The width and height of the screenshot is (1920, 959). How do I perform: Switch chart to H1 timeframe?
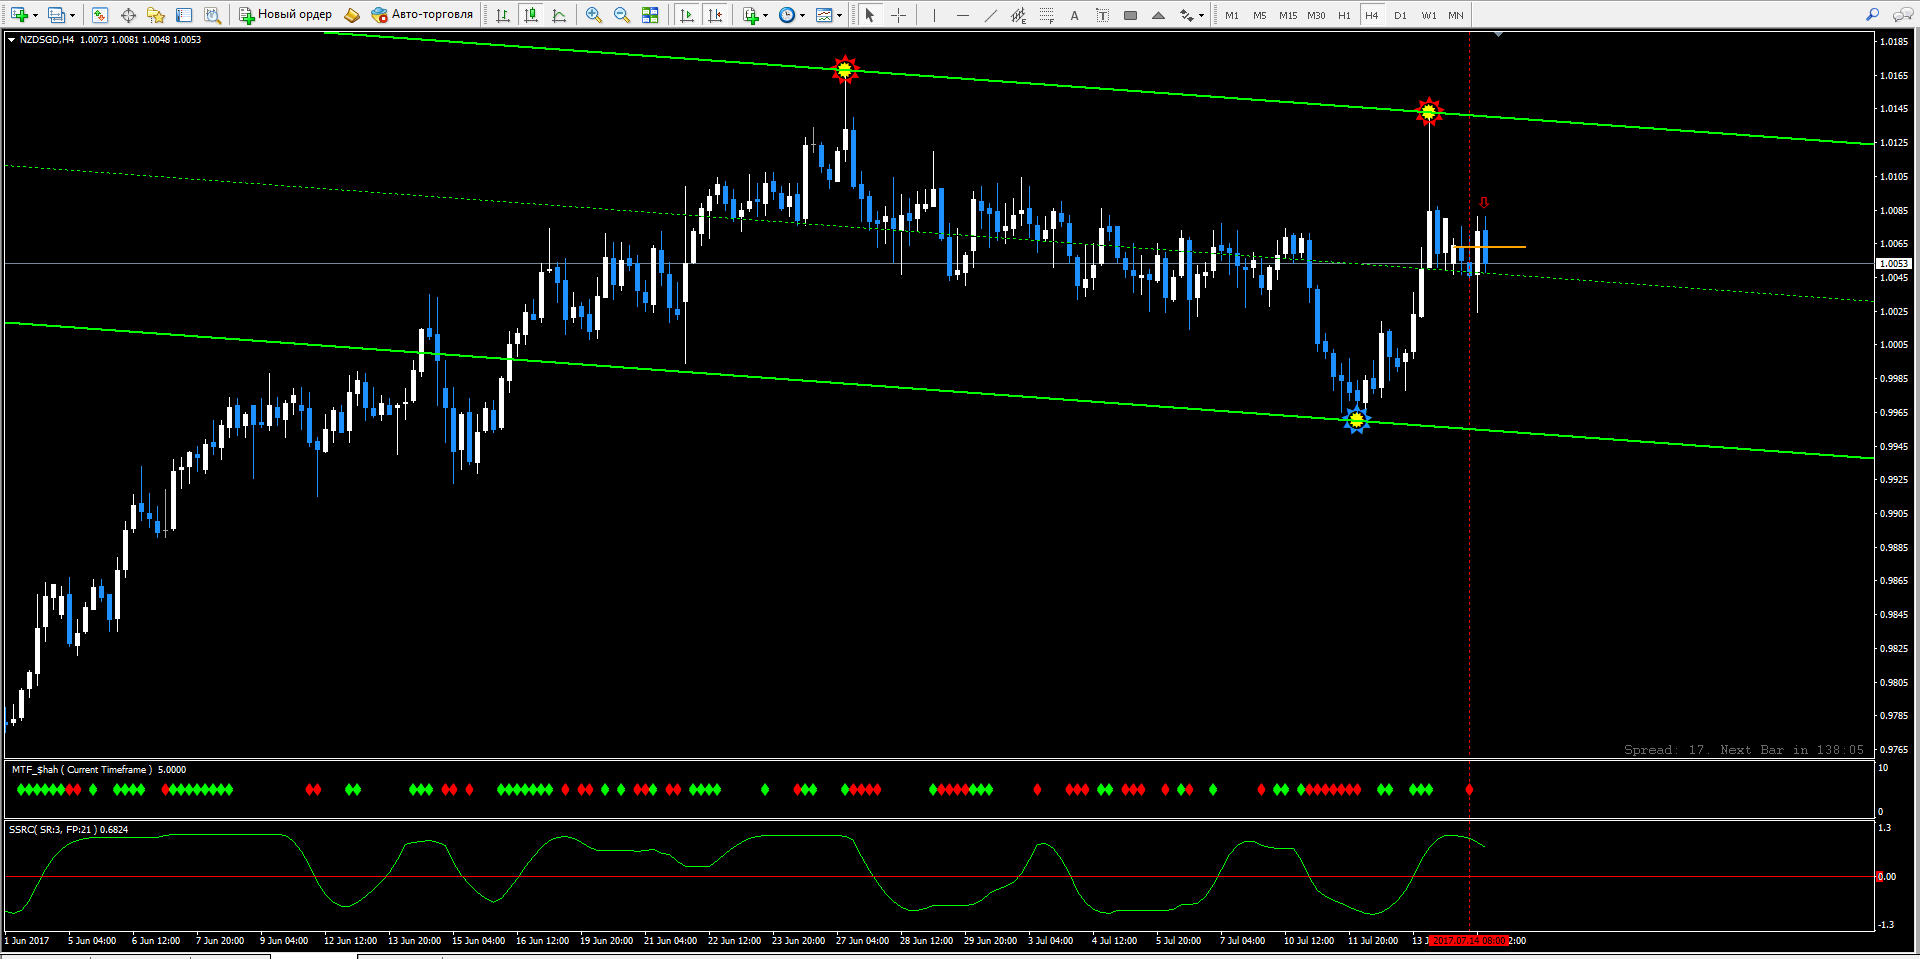tap(1344, 15)
